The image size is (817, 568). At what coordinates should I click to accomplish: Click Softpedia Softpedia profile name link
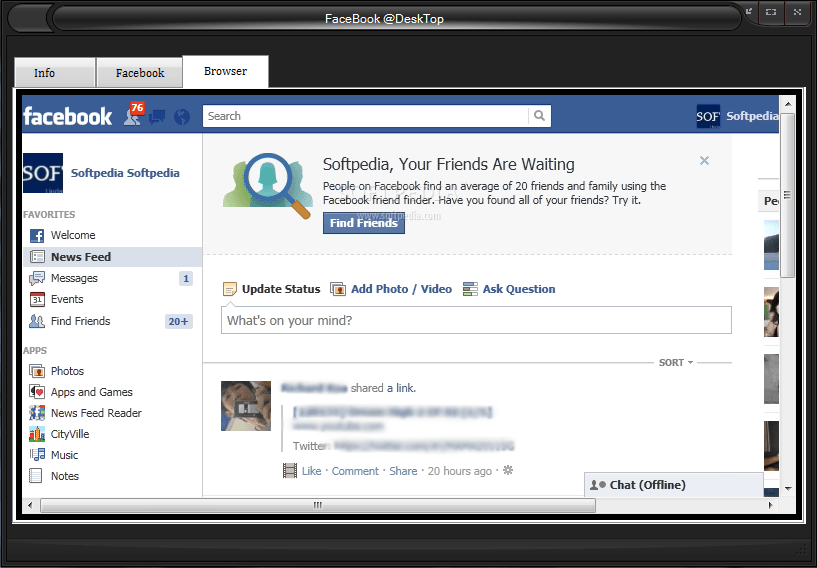tap(125, 173)
